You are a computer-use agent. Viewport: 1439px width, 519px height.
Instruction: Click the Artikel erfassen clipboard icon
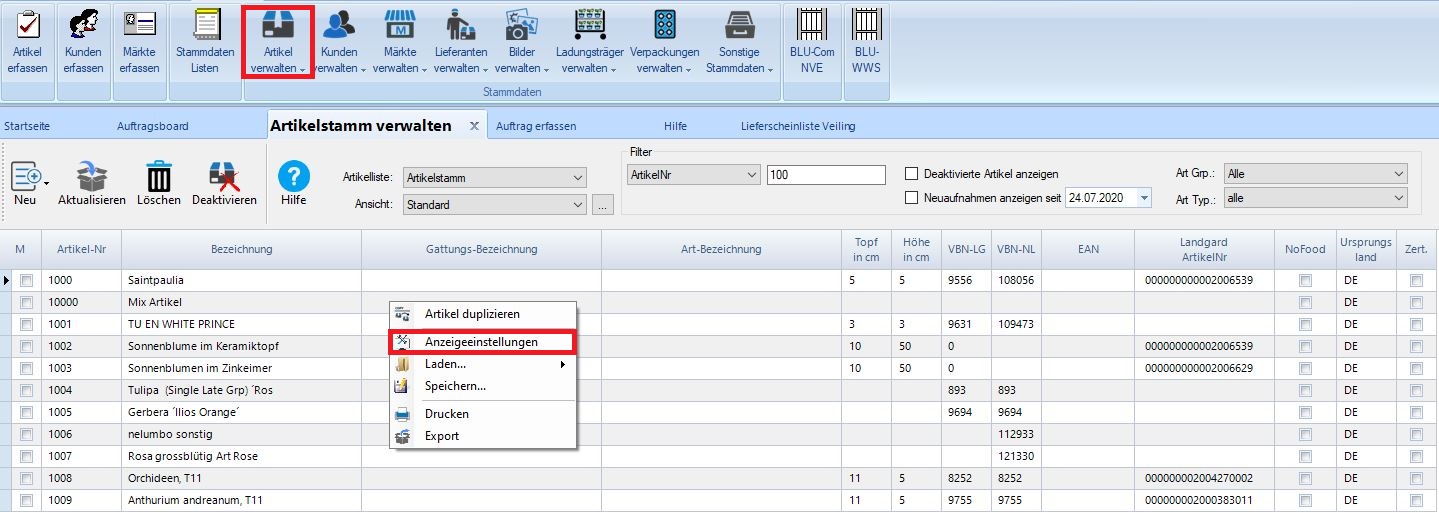28,25
